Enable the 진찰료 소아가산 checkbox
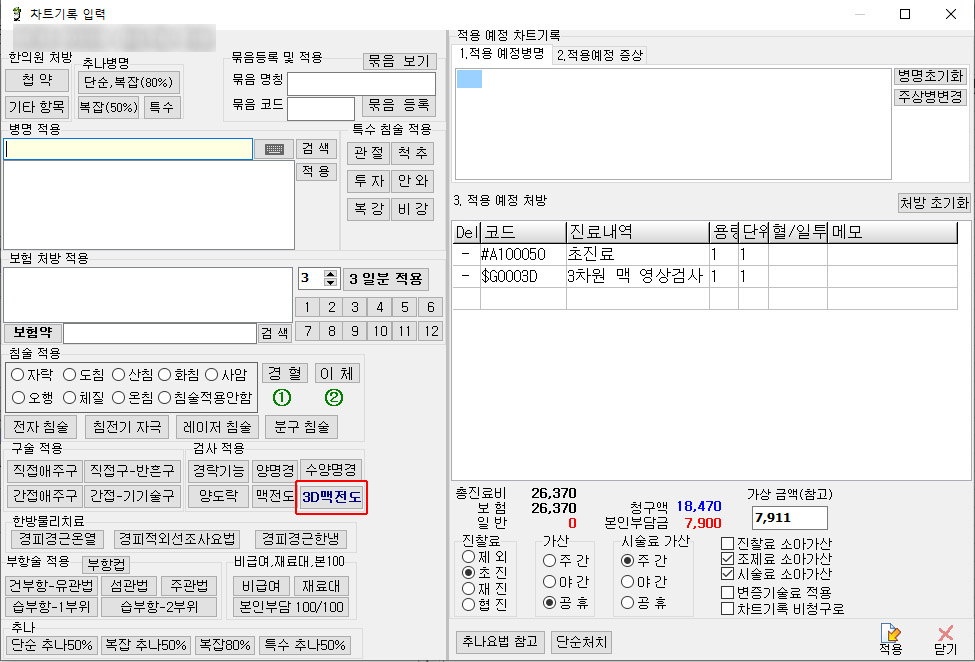The image size is (975, 662). point(727,544)
